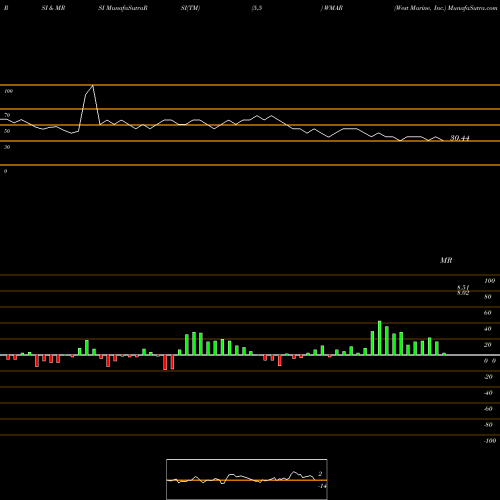Screen dimensions: 500x500
Task: Click the MR right axis label -40
Action: pos(488,393)
